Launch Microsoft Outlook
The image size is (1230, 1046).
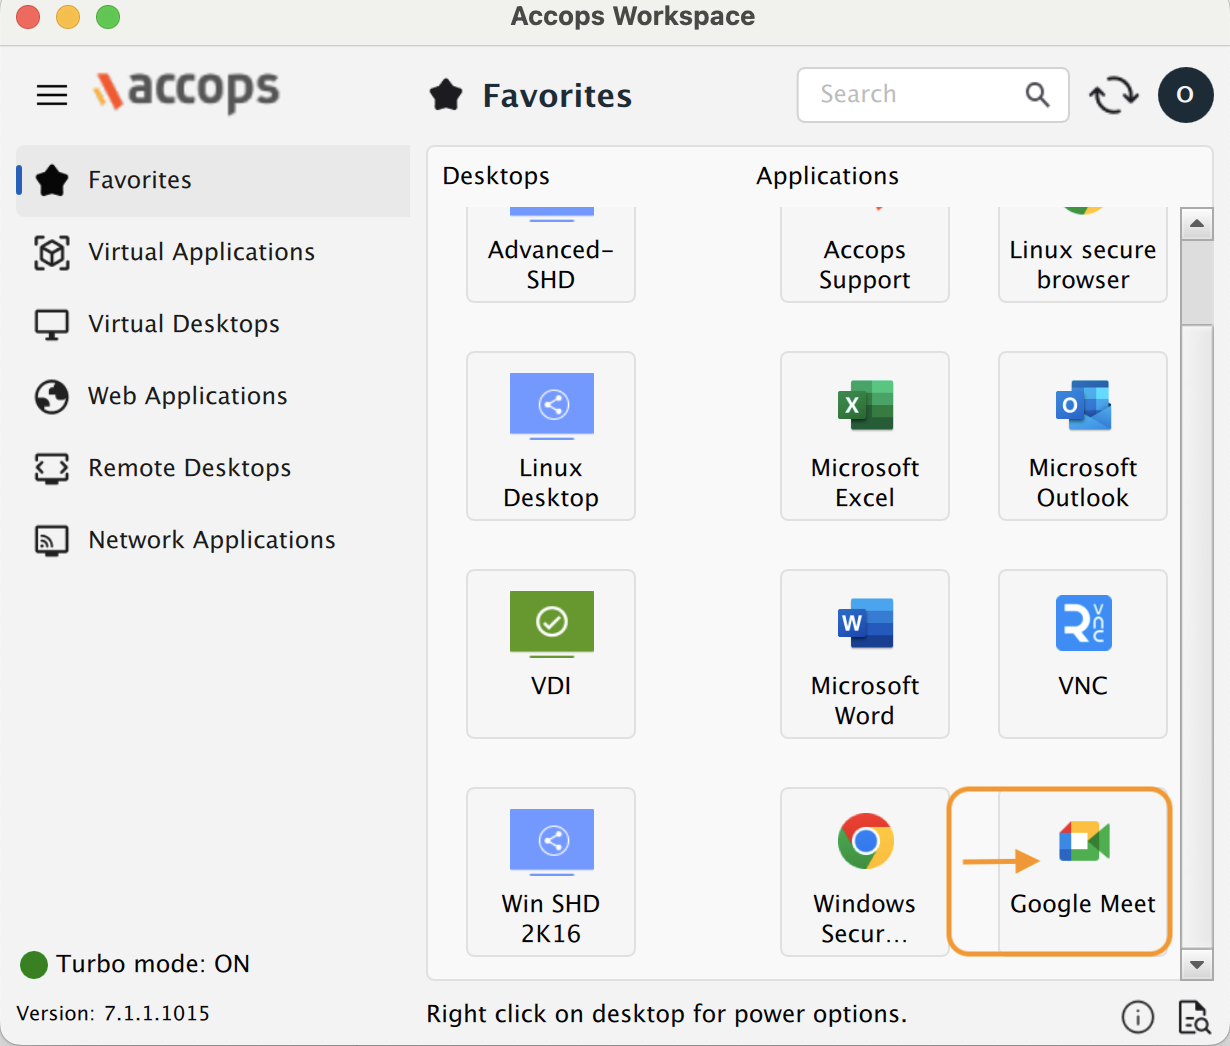tap(1082, 436)
